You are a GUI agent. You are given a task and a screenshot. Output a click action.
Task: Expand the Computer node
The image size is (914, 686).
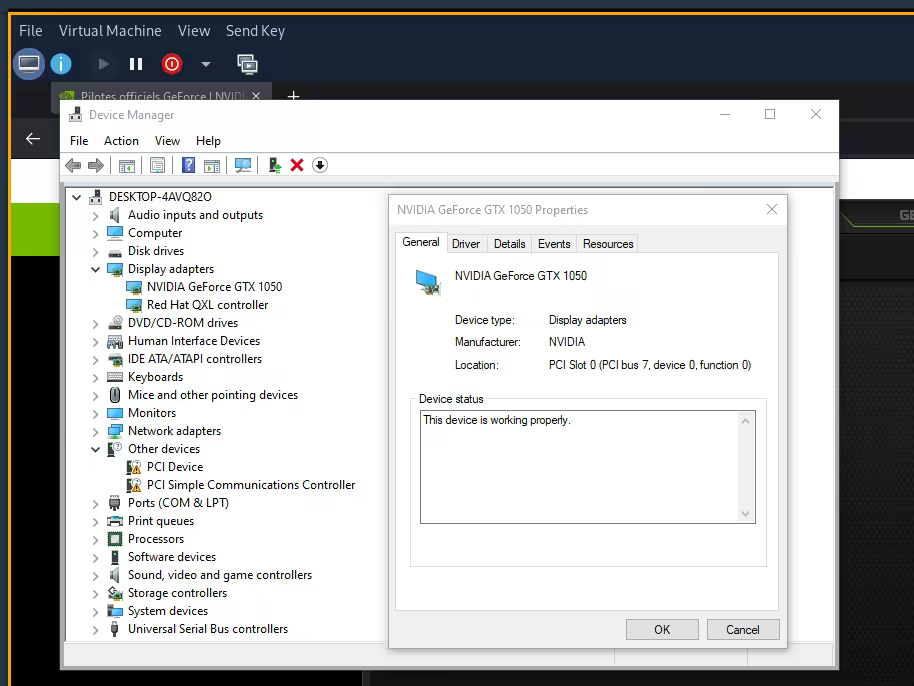click(96, 234)
